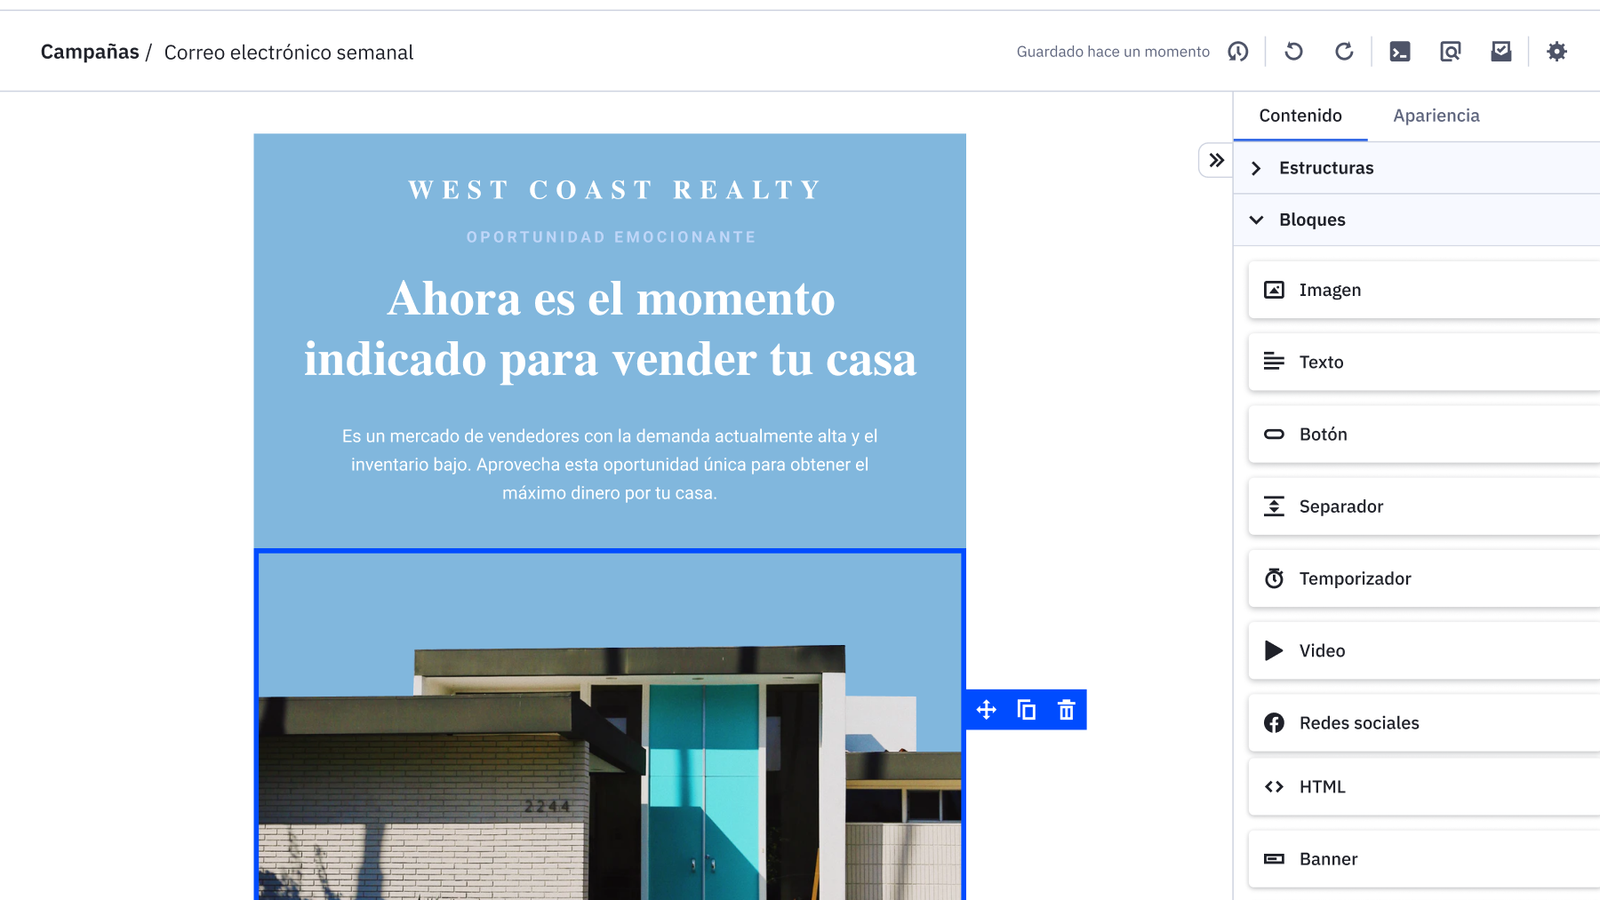Viewport: 1600px width, 900px height.
Task: Duplicate the selected image block
Action: click(x=1026, y=710)
